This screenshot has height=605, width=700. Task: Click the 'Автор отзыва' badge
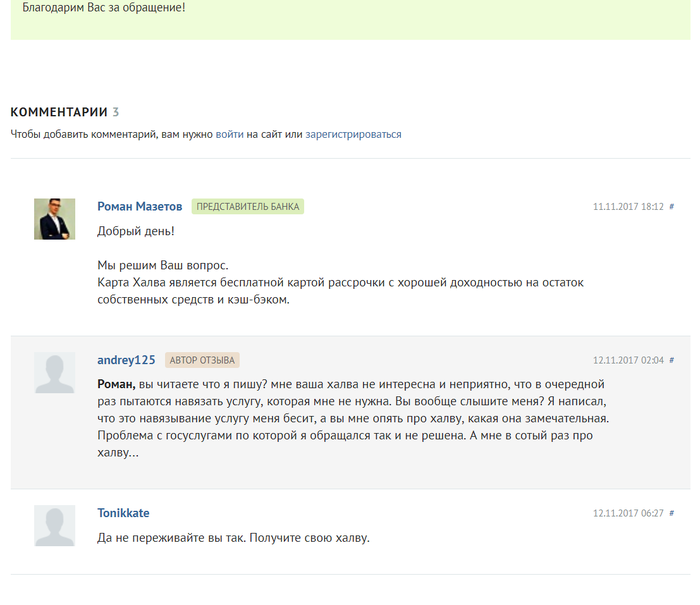click(202, 360)
